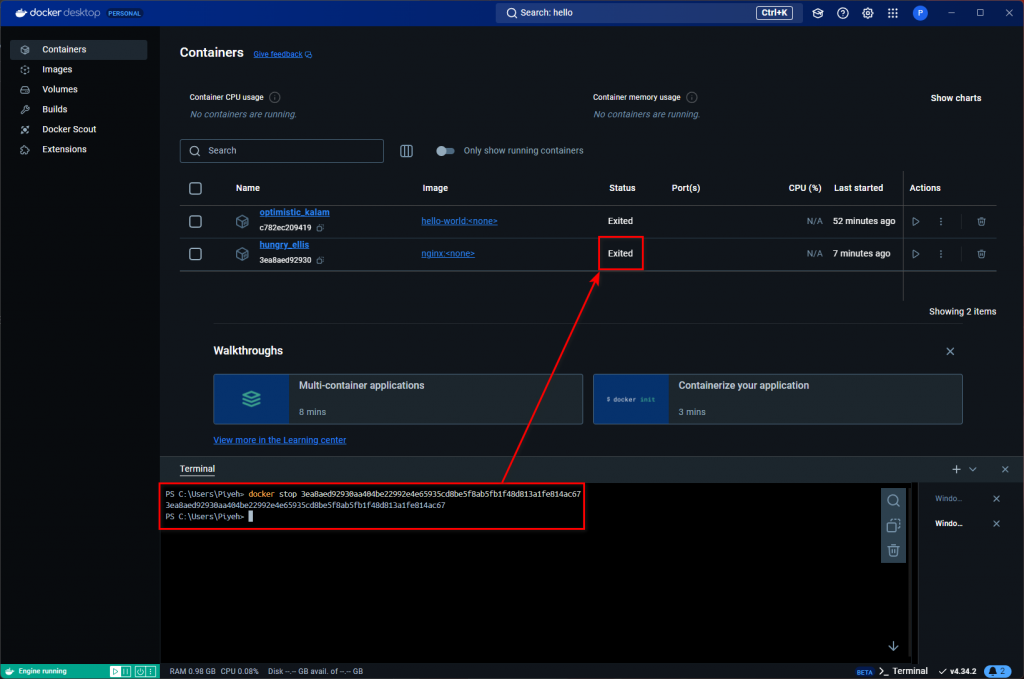1024x679 pixels.
Task: Open more actions menu for hungry_ellis
Action: (x=940, y=254)
